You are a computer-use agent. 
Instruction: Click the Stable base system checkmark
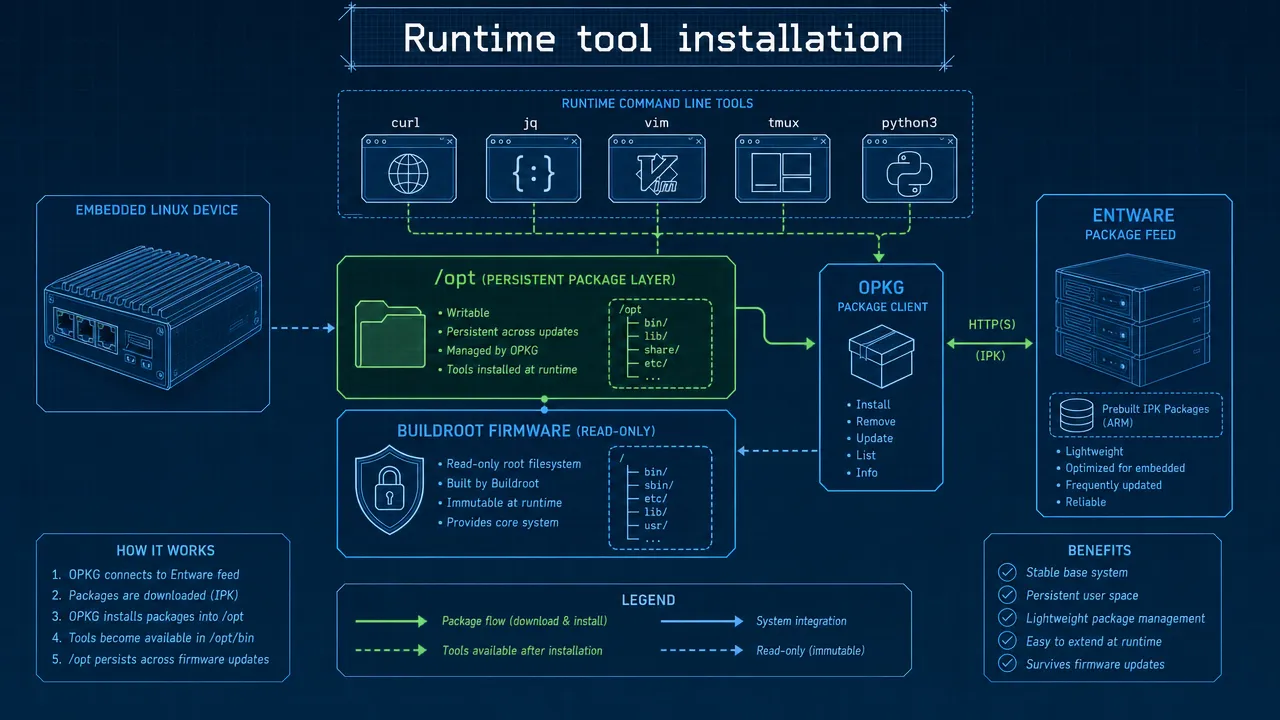(1007, 572)
